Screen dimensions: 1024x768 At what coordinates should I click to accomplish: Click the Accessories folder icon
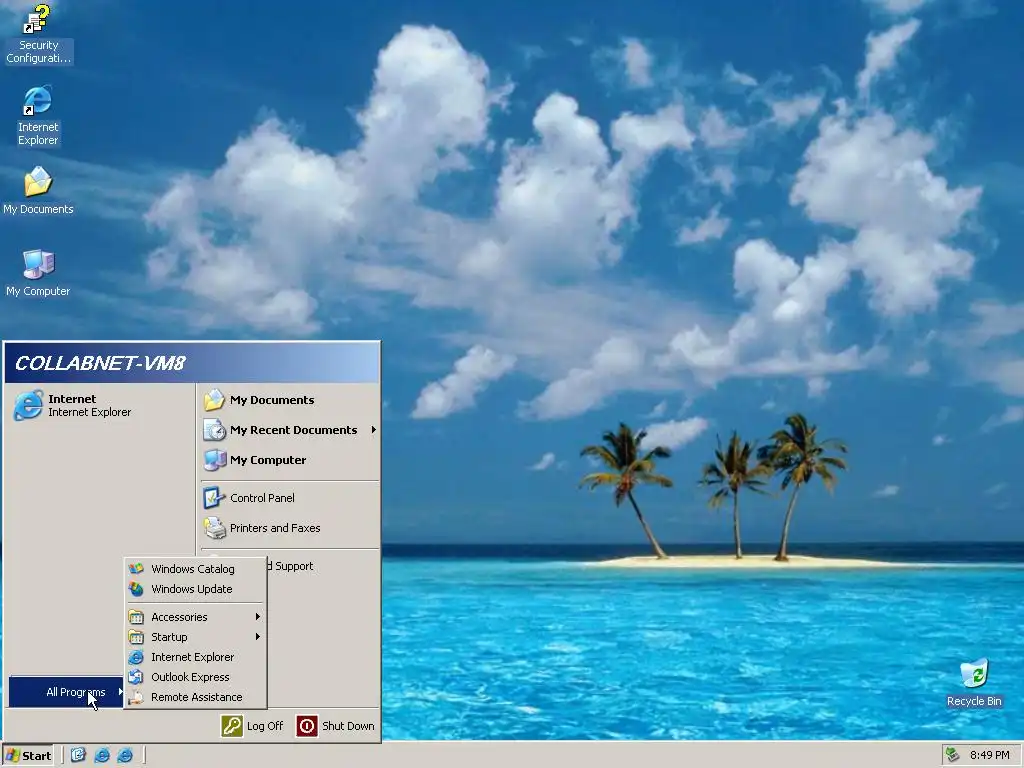click(136, 617)
